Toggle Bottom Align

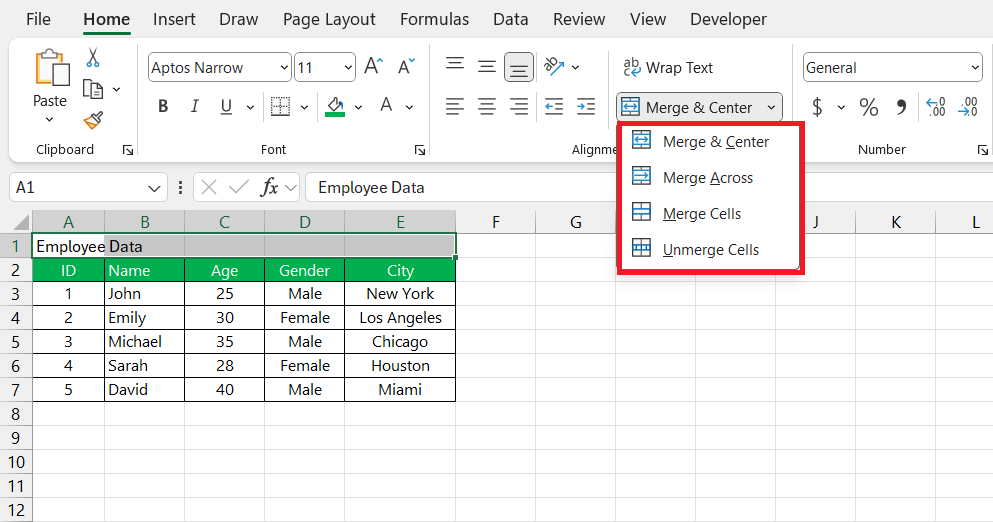pos(519,67)
